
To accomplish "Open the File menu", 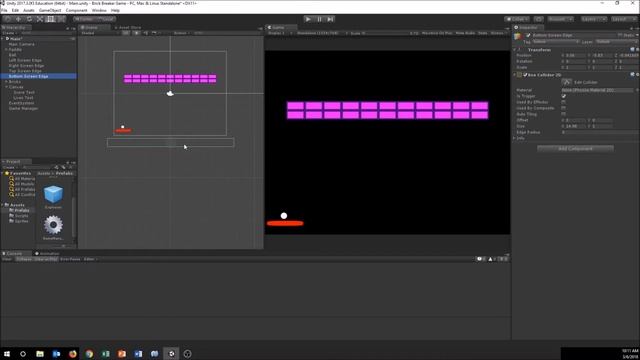I will (4, 10).
